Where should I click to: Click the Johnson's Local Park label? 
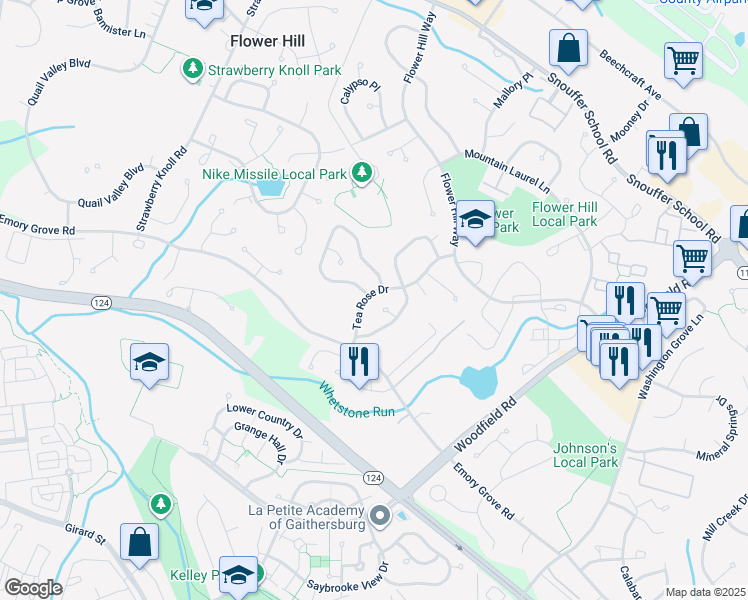[585, 455]
